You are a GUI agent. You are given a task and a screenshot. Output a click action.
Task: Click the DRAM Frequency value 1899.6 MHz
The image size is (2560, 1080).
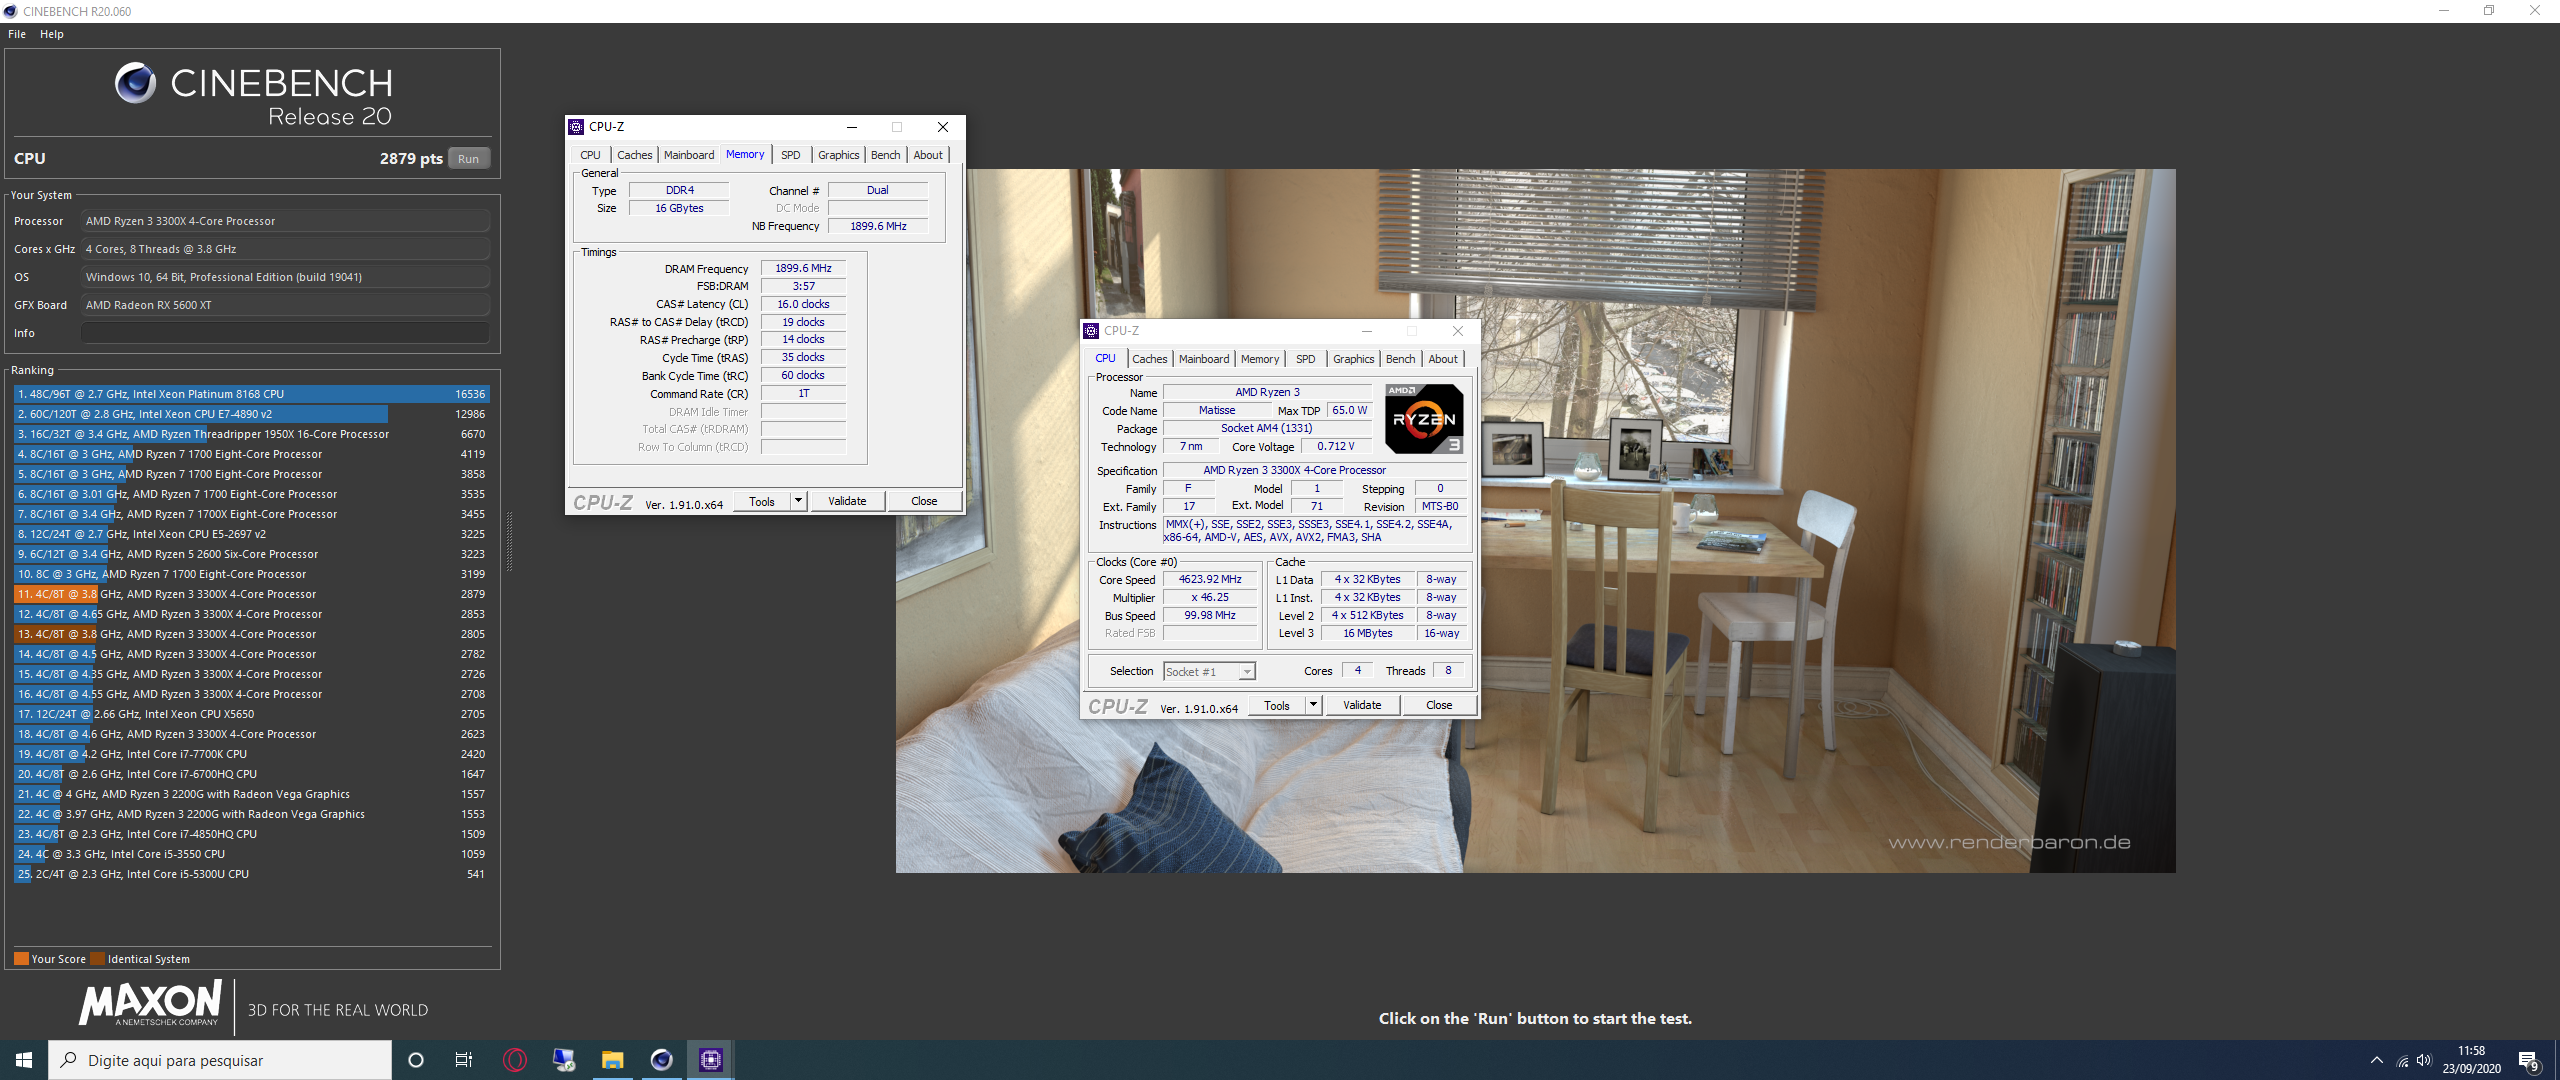click(x=803, y=268)
